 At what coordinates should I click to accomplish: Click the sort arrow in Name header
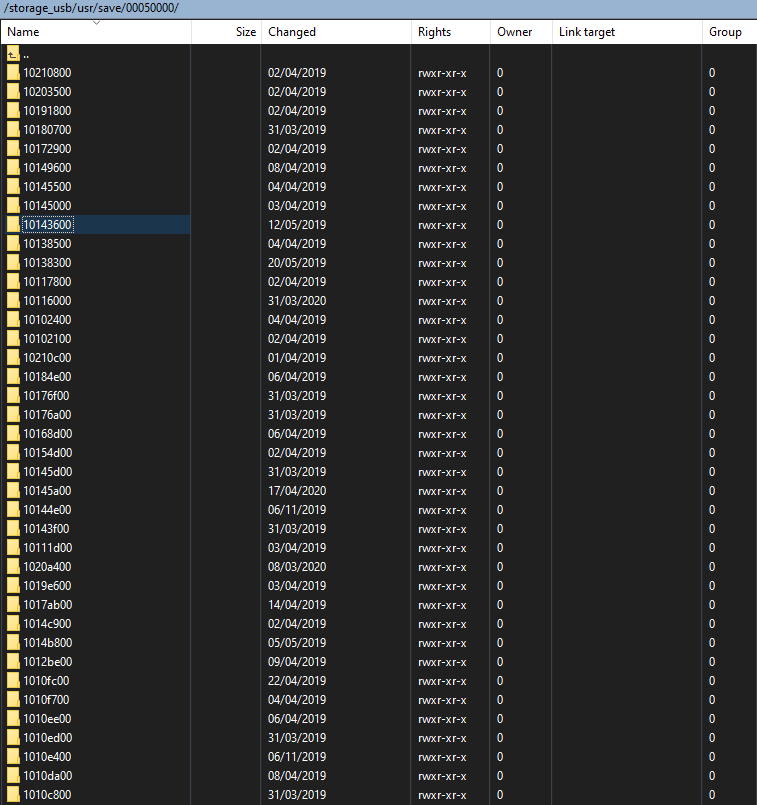click(96, 23)
